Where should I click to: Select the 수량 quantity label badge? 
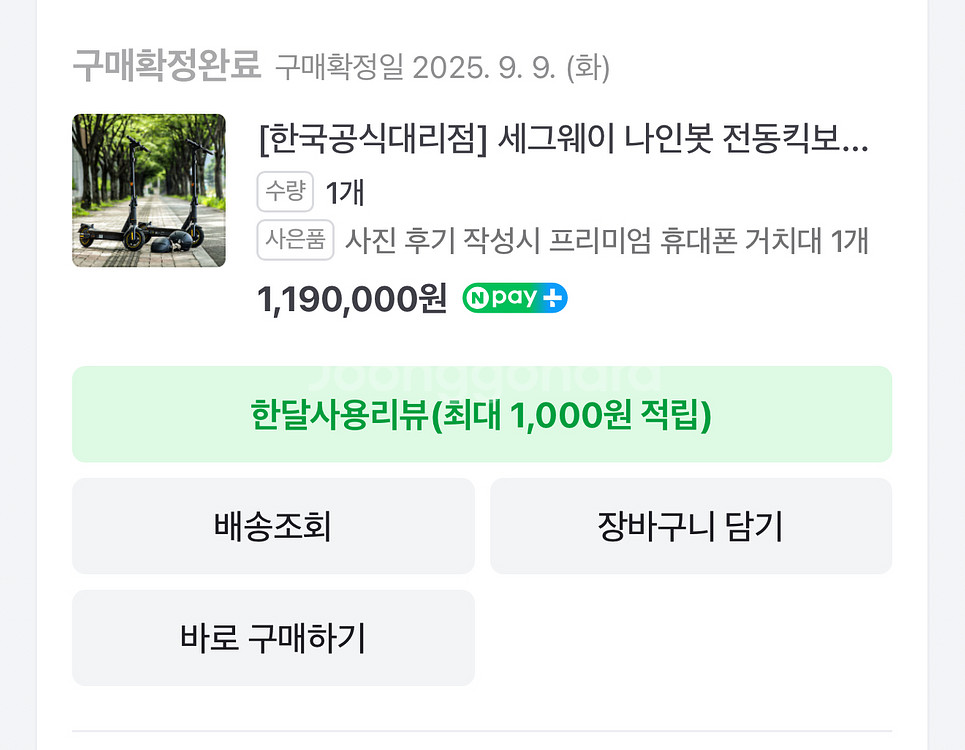(285, 193)
